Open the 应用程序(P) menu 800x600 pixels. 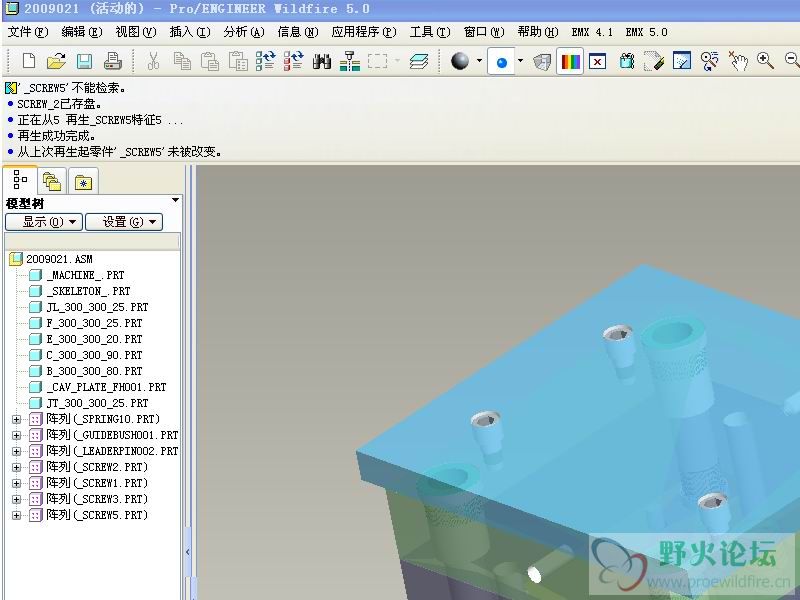364,32
